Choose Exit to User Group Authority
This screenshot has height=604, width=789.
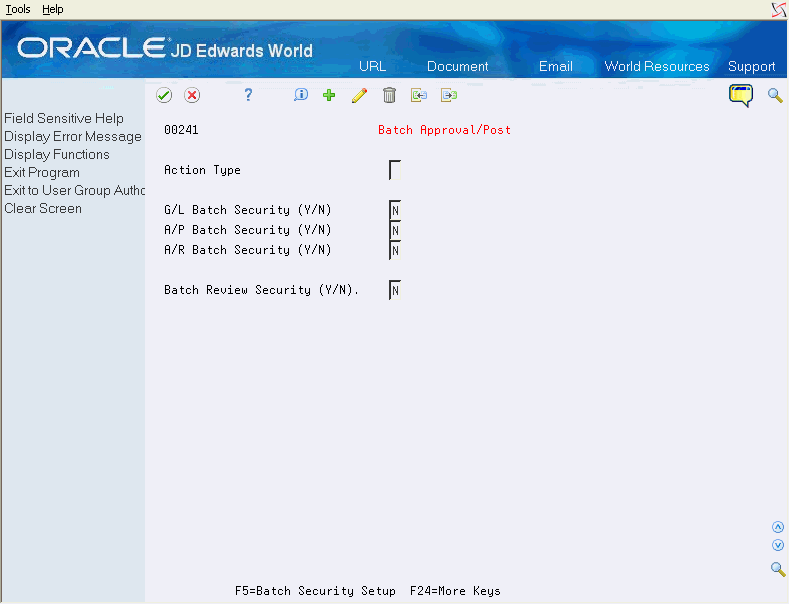coord(74,190)
